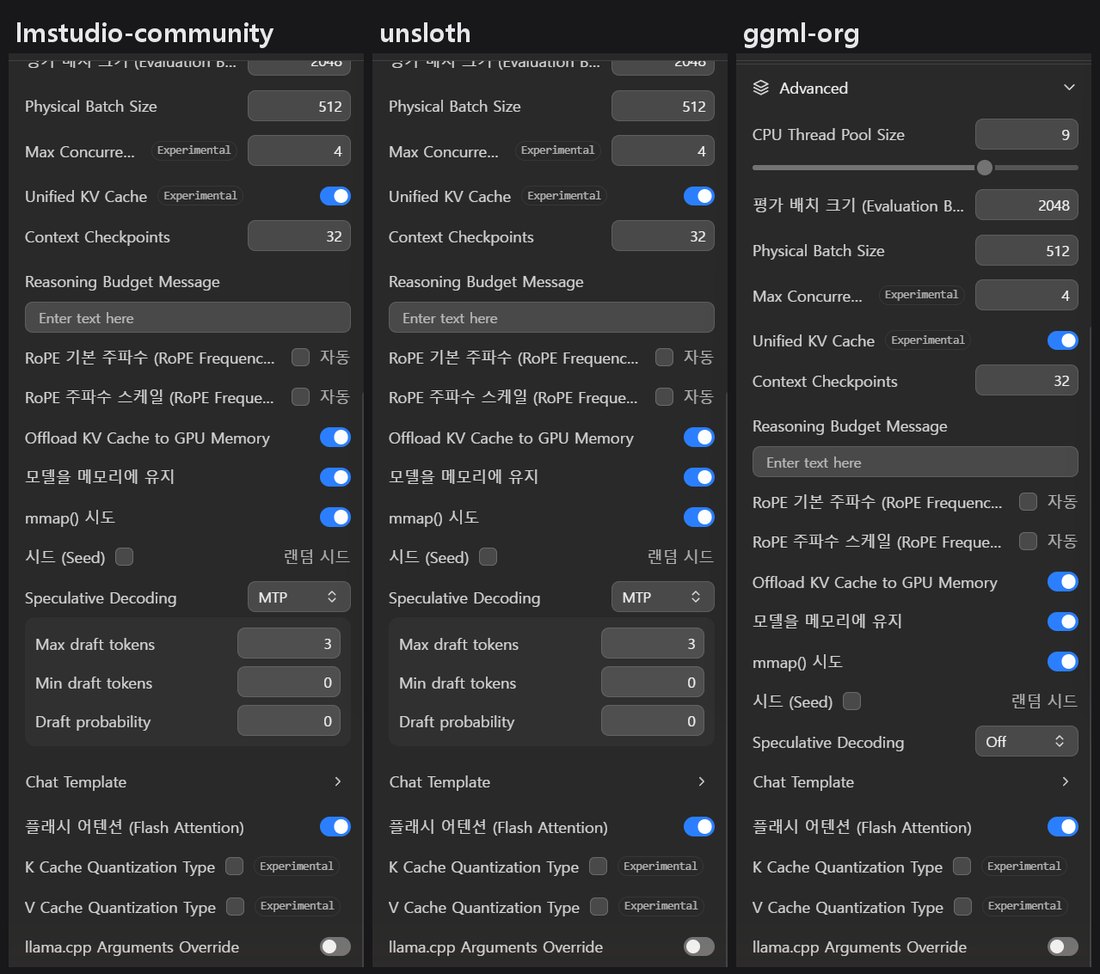This screenshot has height=974, width=1100.
Task: Disable Offload KV Cache to GPU in unsloth
Action: pyautogui.click(x=699, y=437)
